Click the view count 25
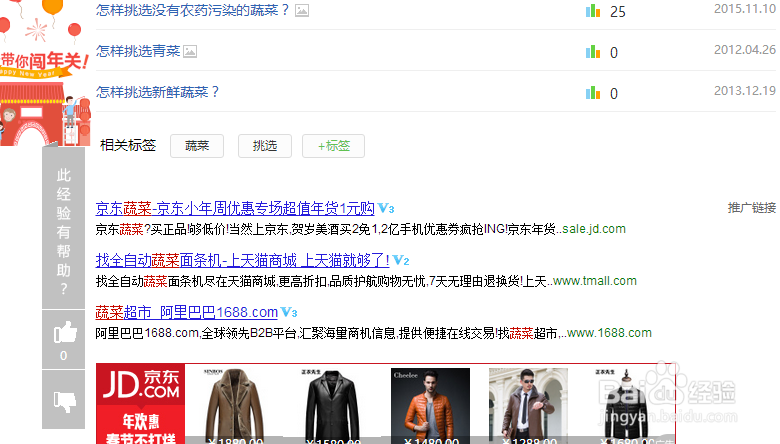 point(618,11)
